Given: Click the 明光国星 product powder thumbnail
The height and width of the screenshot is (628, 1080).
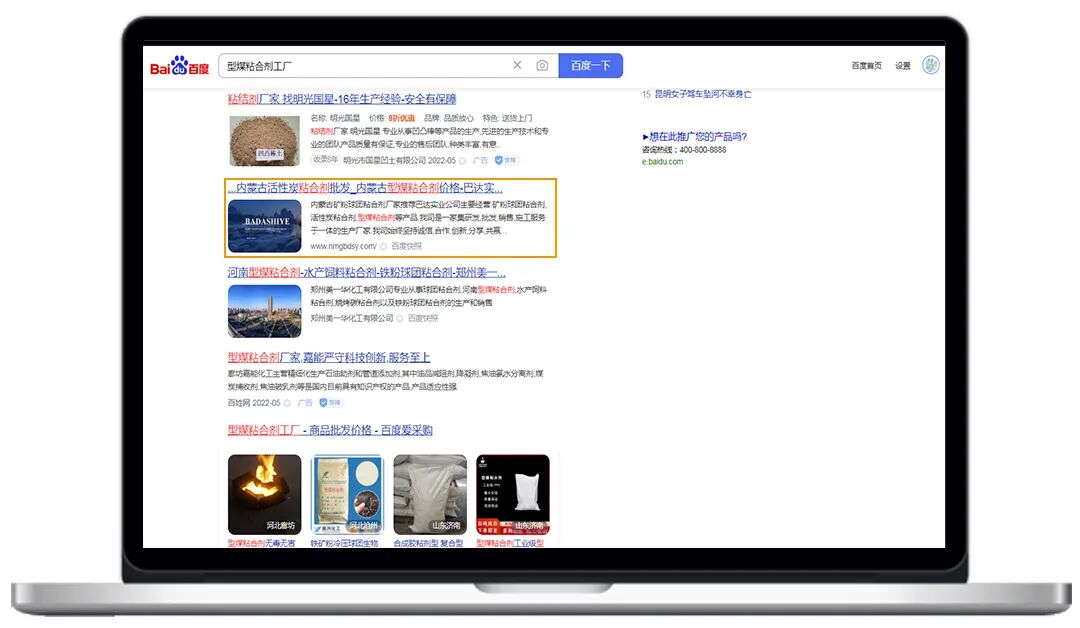Looking at the screenshot, I should [x=264, y=140].
